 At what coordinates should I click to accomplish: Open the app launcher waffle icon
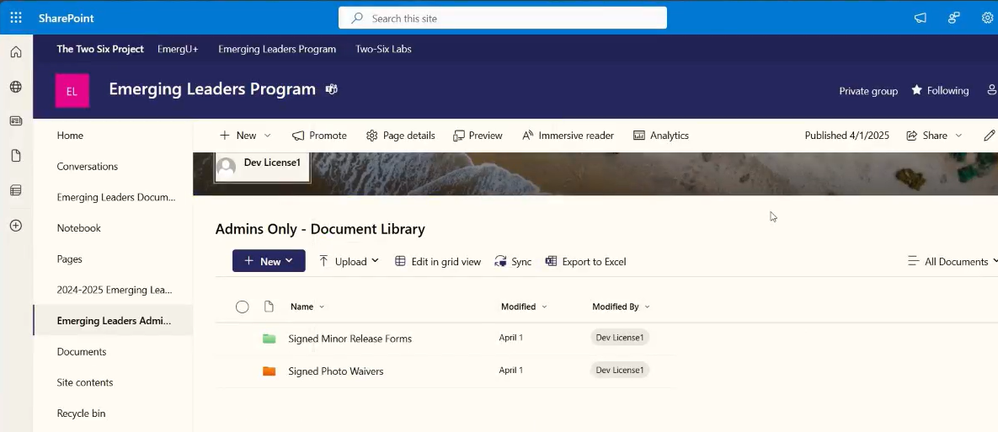click(x=16, y=18)
